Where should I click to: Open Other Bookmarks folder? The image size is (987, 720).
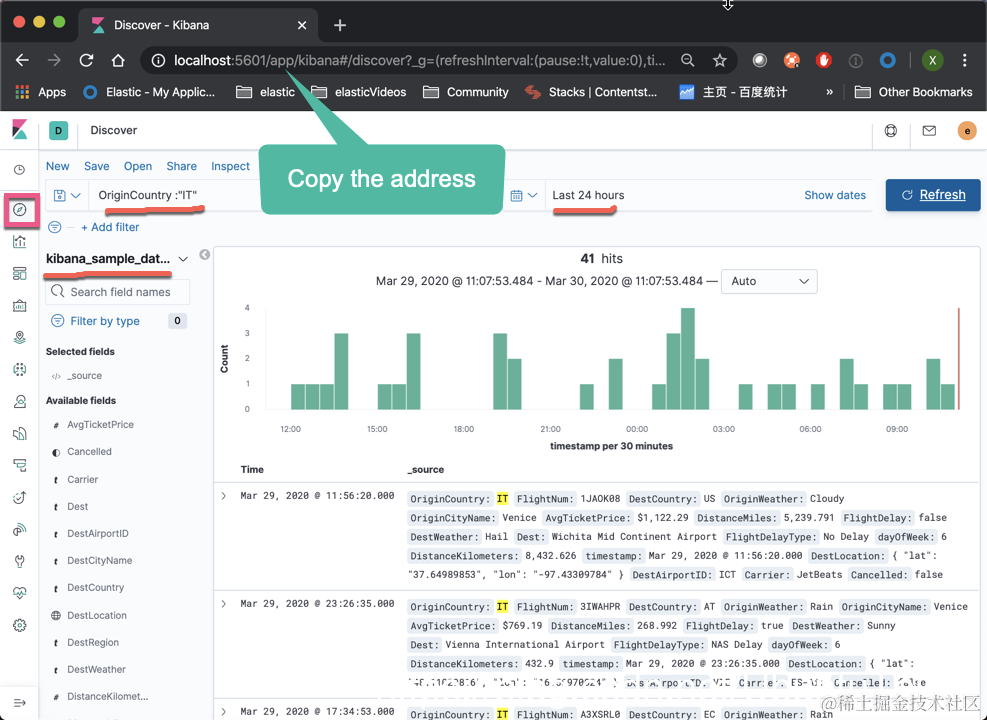click(913, 92)
